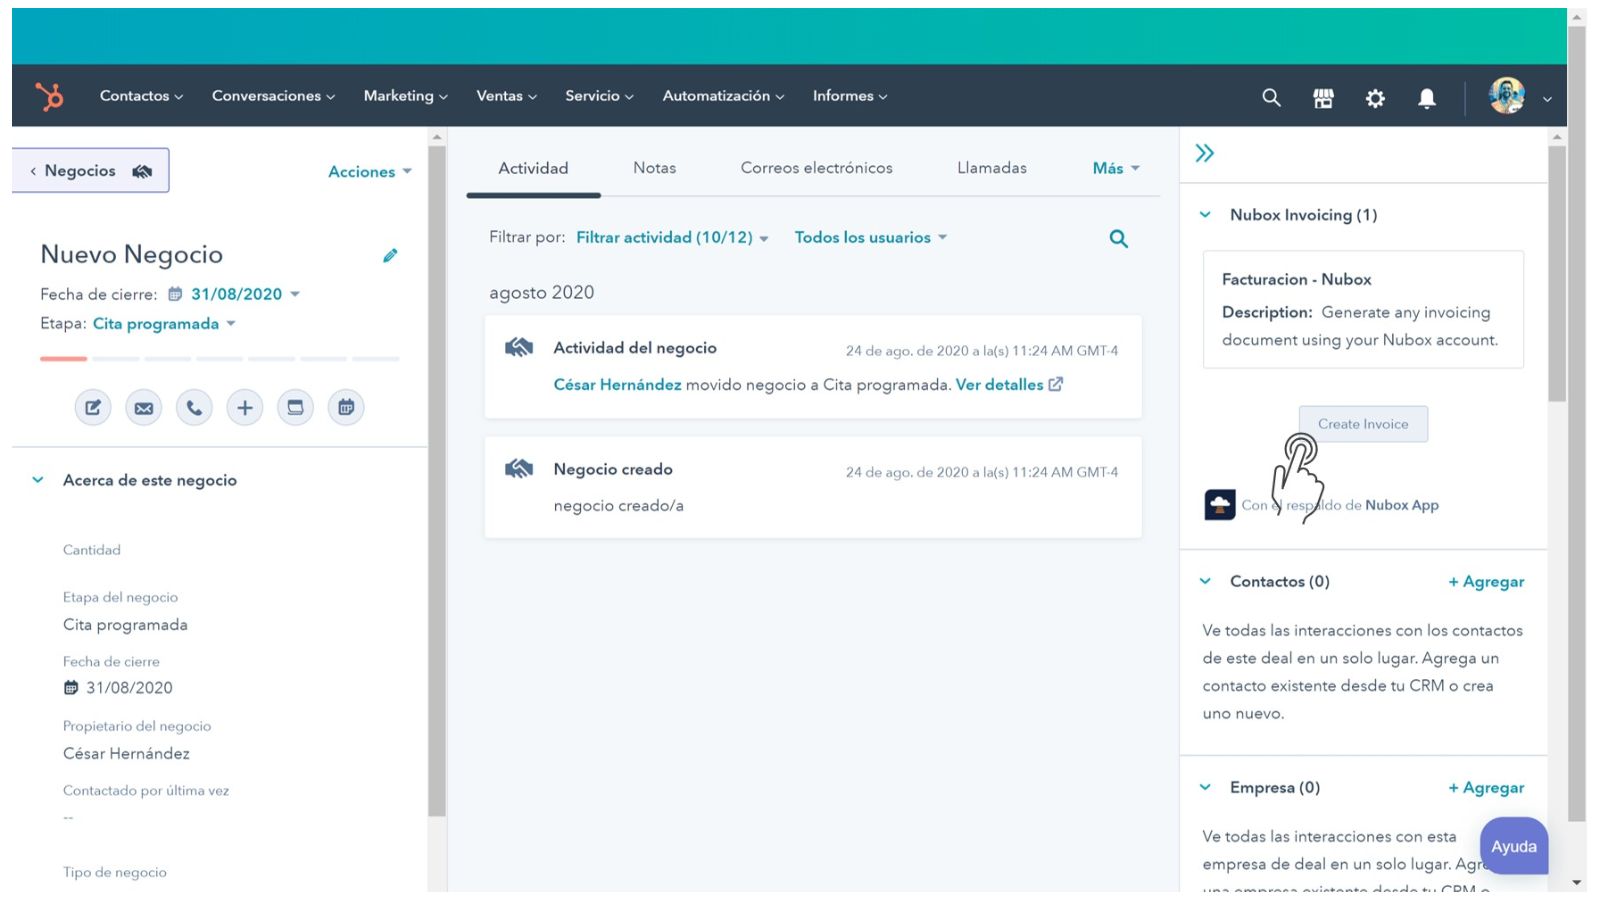Screen dimensions: 1600x900
Task: Expand the Contactos (0) section chevron
Action: (x=1203, y=581)
